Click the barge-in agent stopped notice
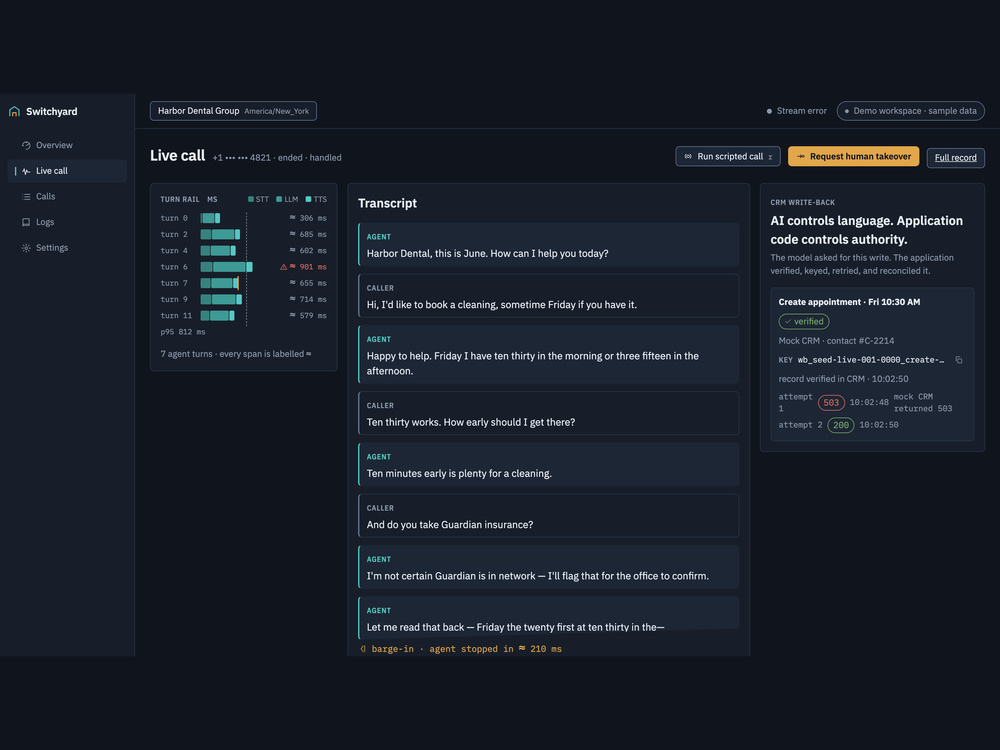The height and width of the screenshot is (750, 1000). point(460,649)
